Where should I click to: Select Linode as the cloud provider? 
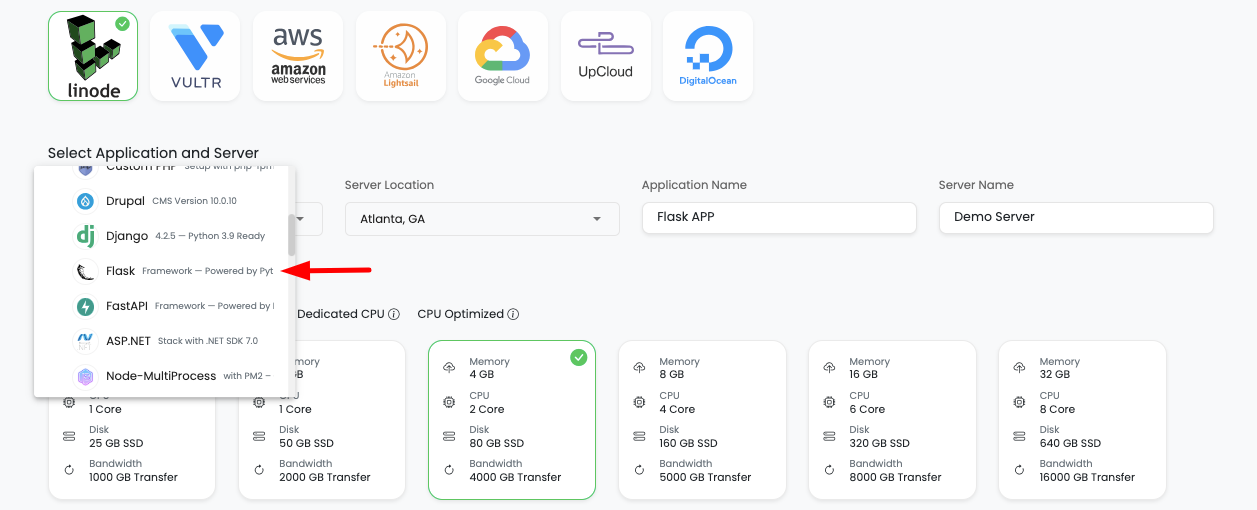coord(93,57)
